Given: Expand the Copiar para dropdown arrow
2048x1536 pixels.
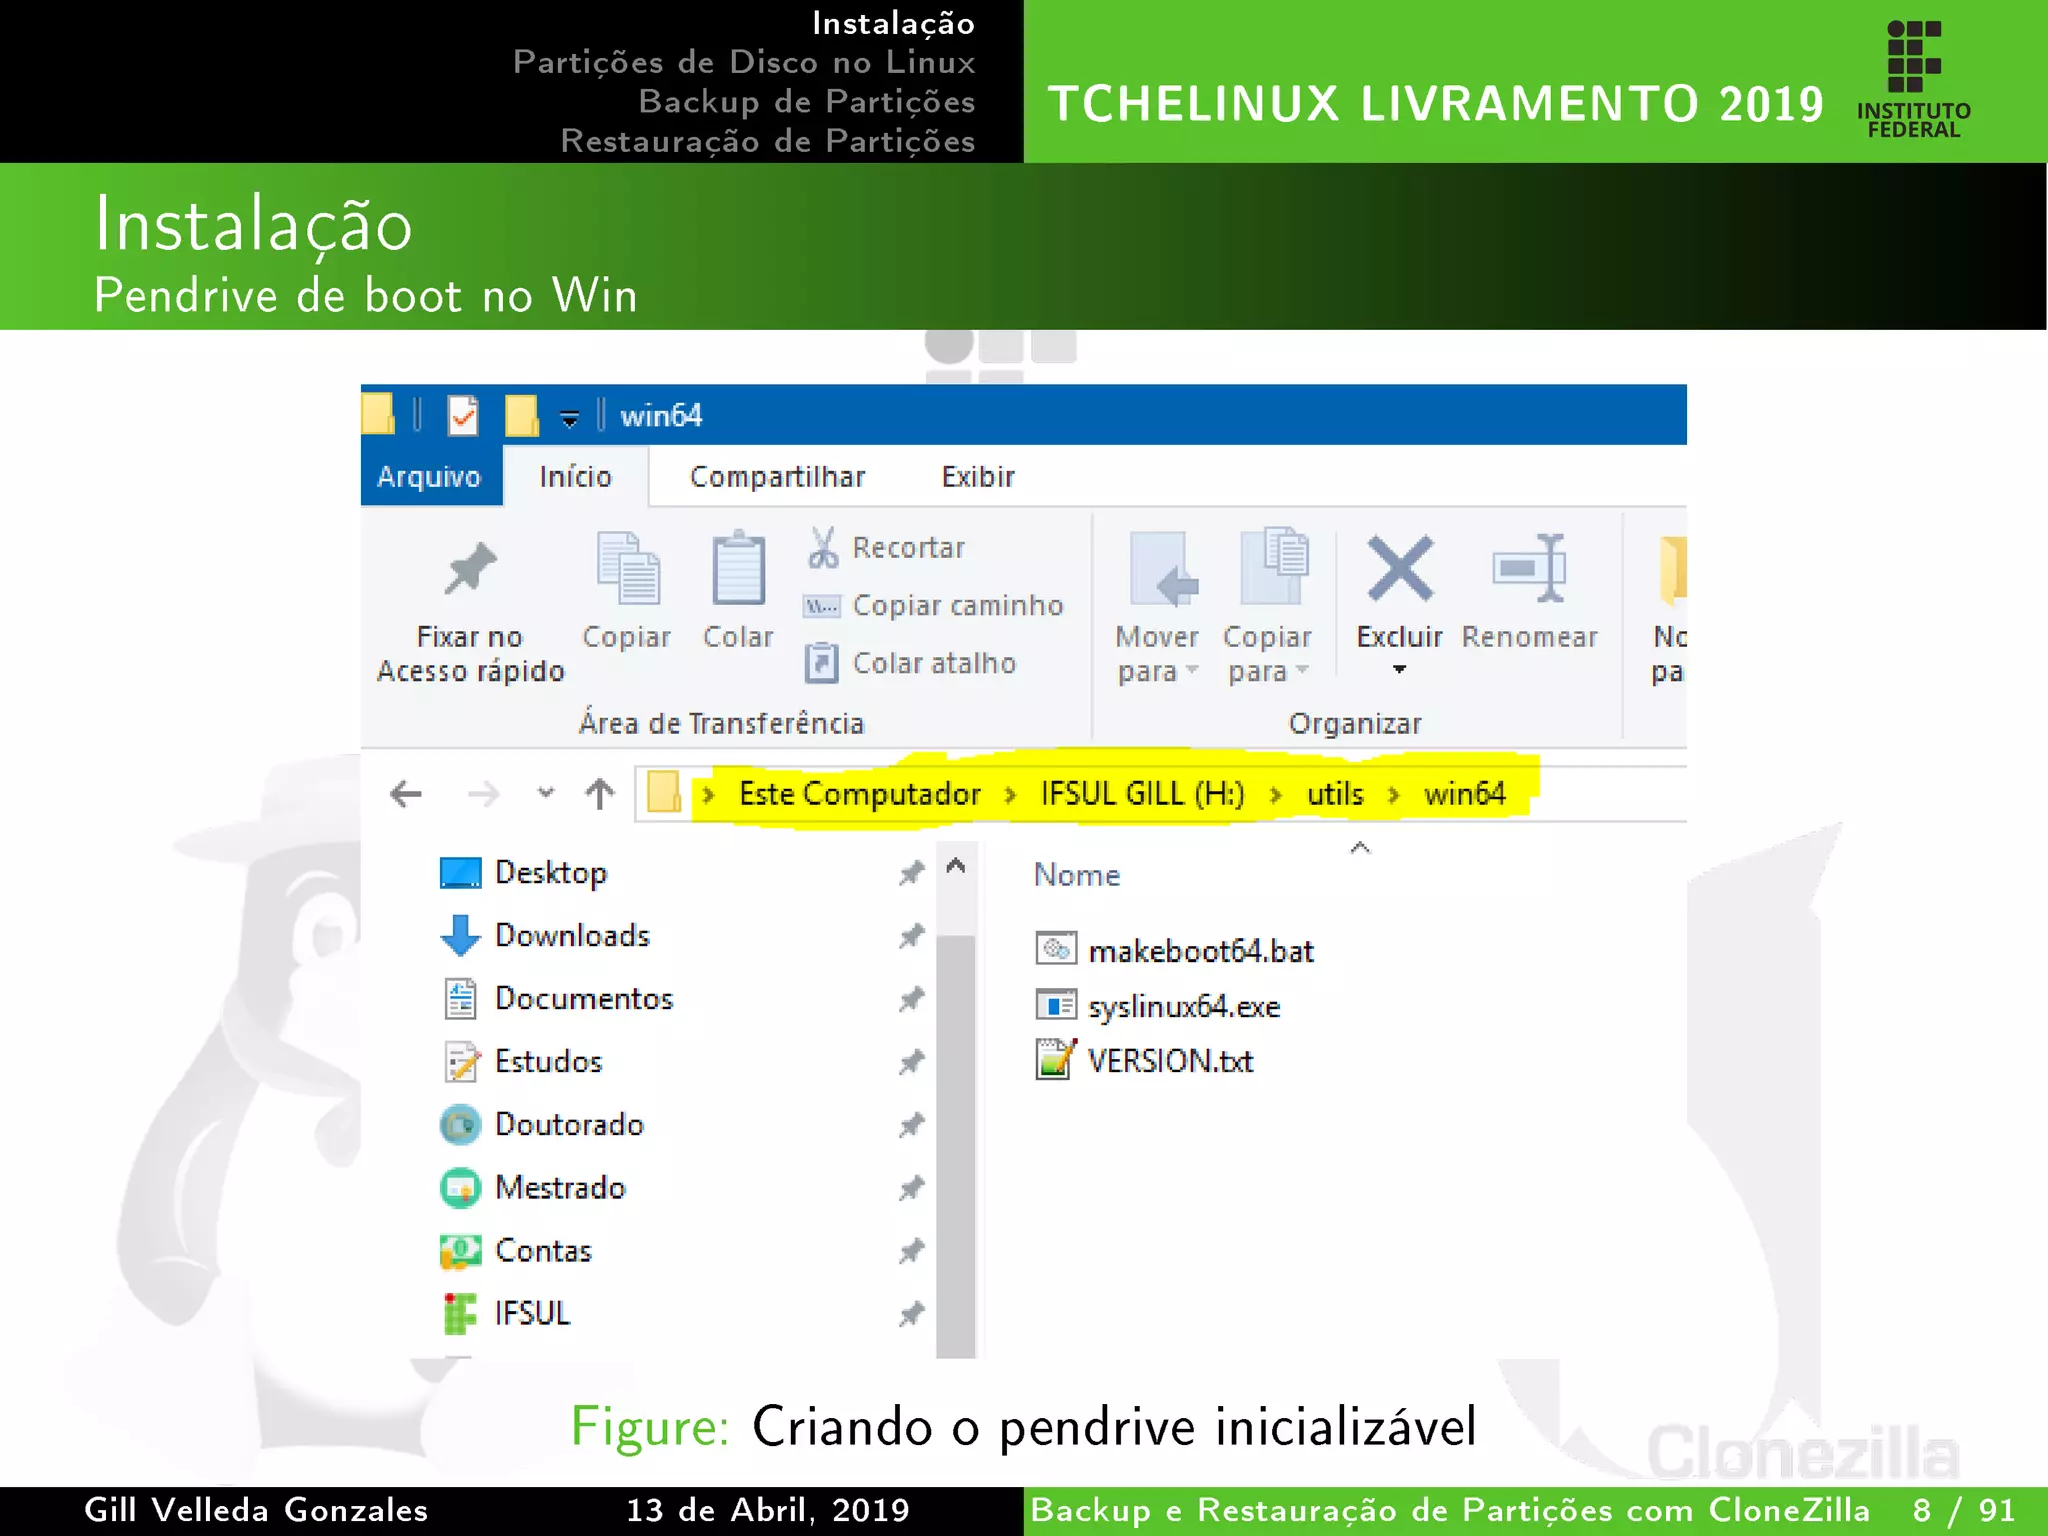Looking at the screenshot, I should (1301, 670).
